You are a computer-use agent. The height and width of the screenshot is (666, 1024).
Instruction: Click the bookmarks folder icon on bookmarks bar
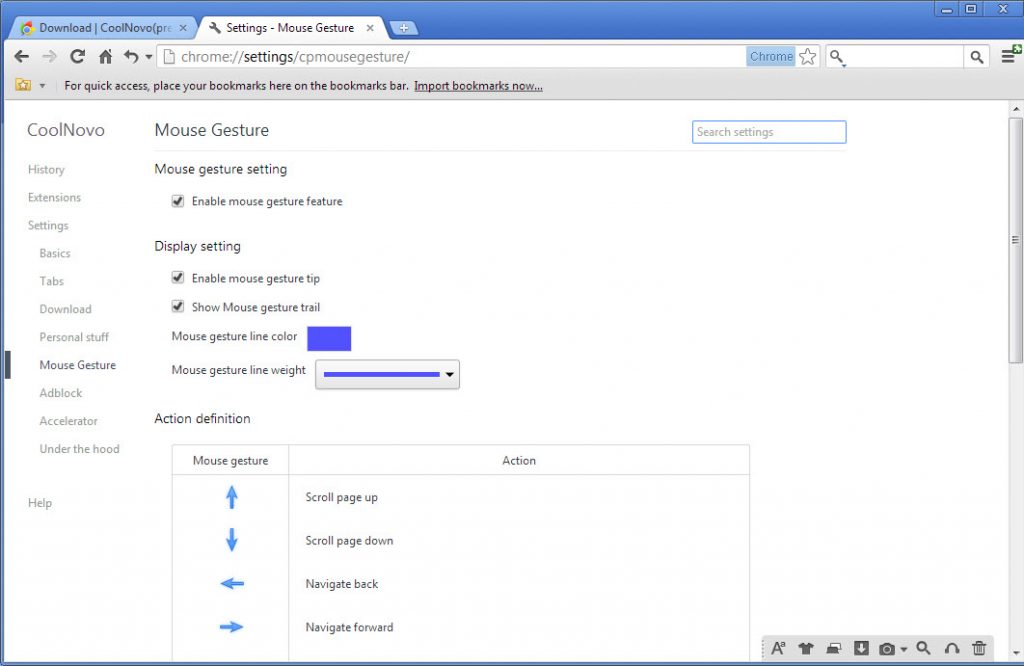click(24, 86)
